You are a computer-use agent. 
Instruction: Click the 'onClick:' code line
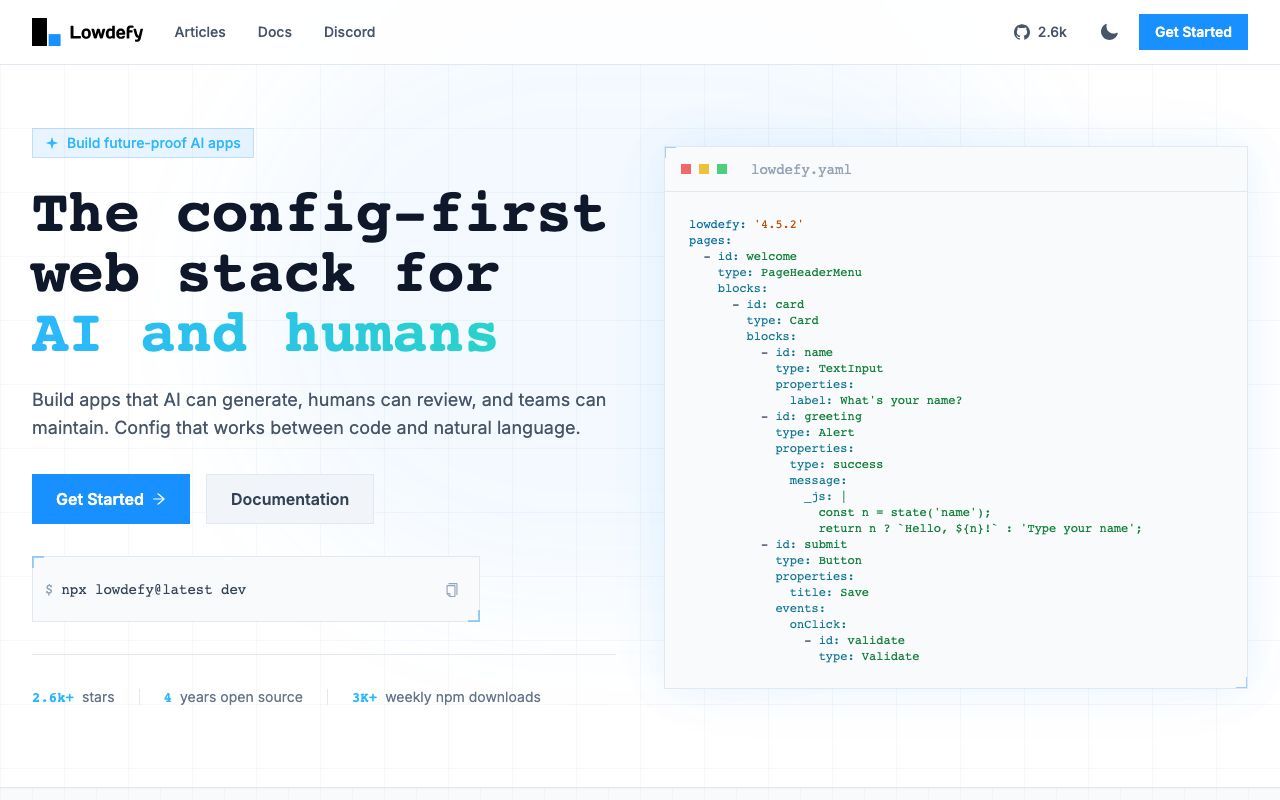(x=819, y=624)
